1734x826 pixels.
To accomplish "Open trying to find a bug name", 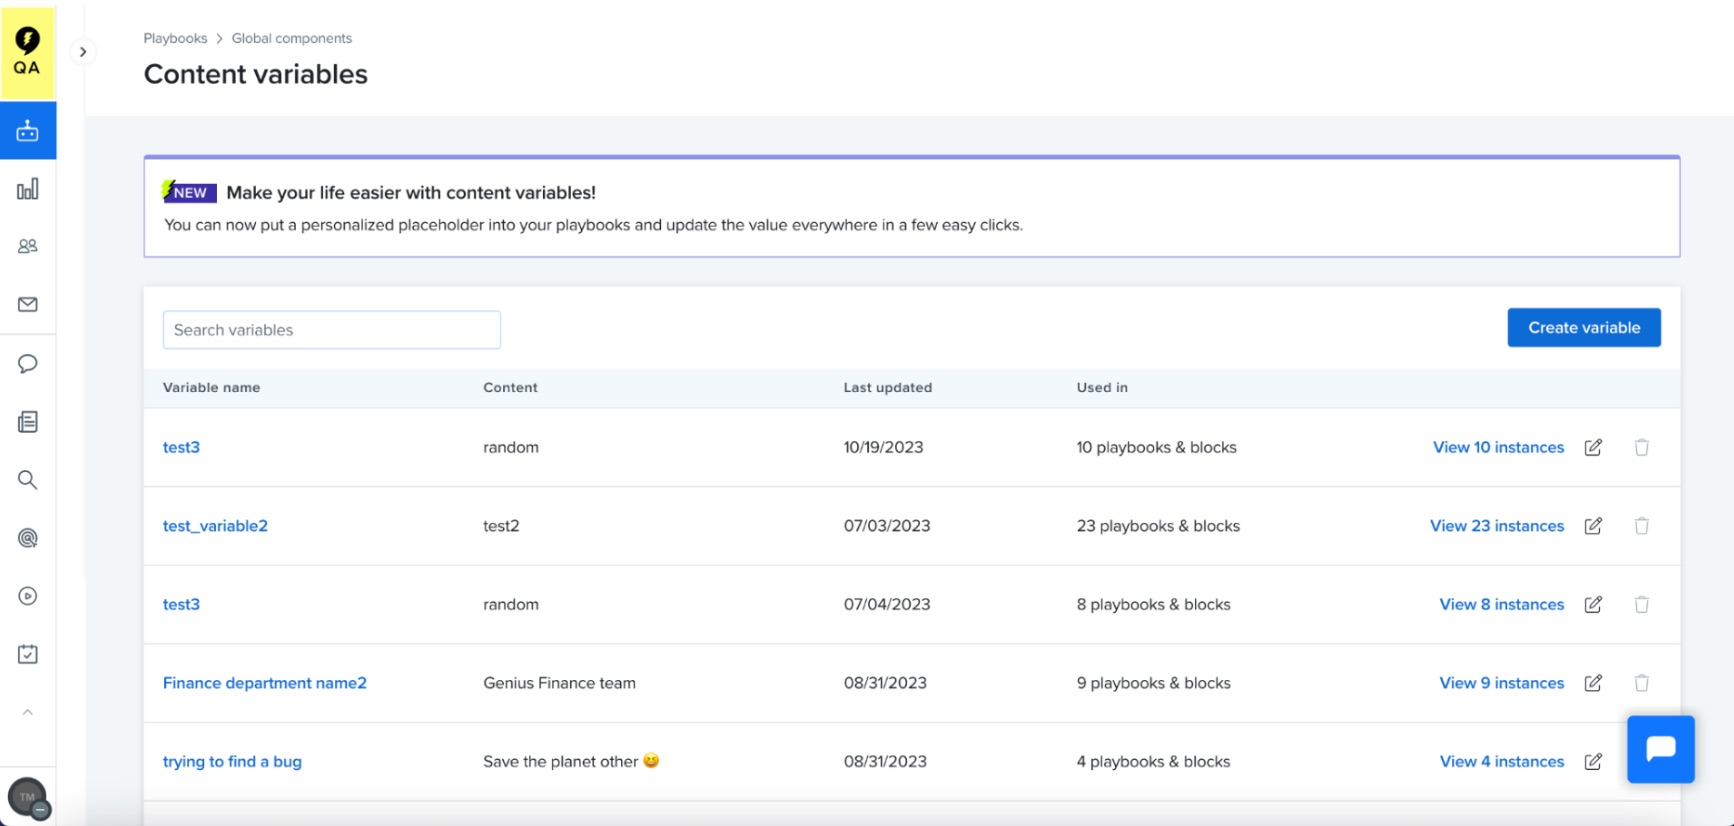I will click(x=232, y=762).
